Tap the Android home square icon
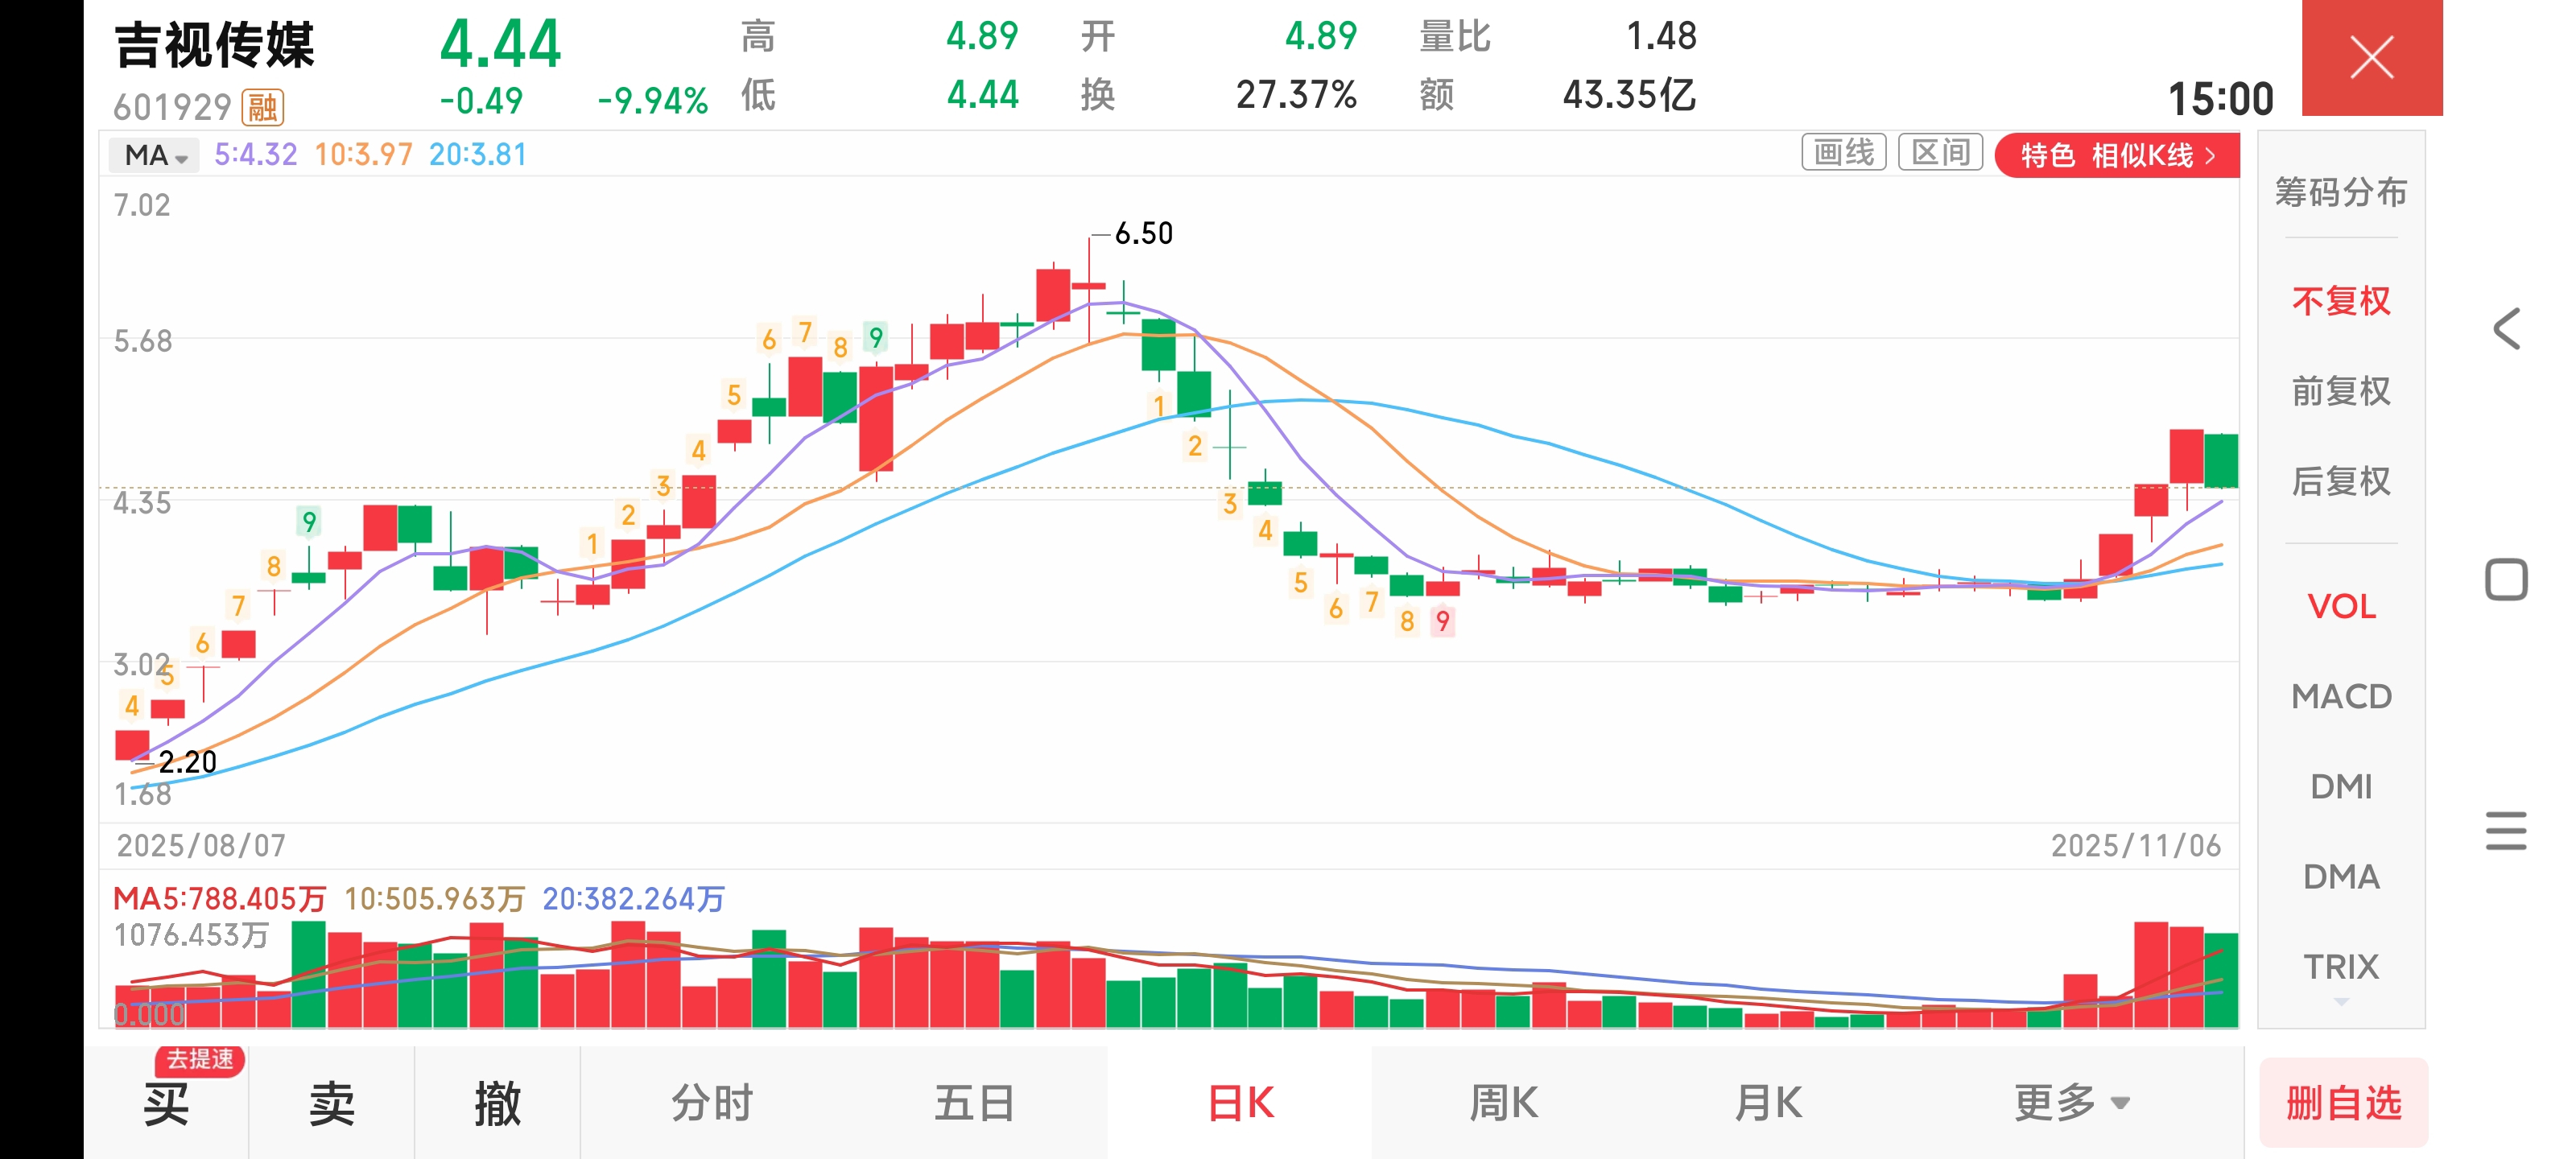This screenshot has height=1159, width=2576. (2506, 580)
